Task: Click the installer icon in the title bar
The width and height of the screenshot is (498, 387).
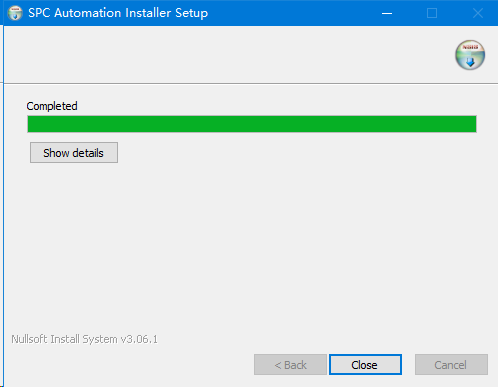Action: click(15, 13)
